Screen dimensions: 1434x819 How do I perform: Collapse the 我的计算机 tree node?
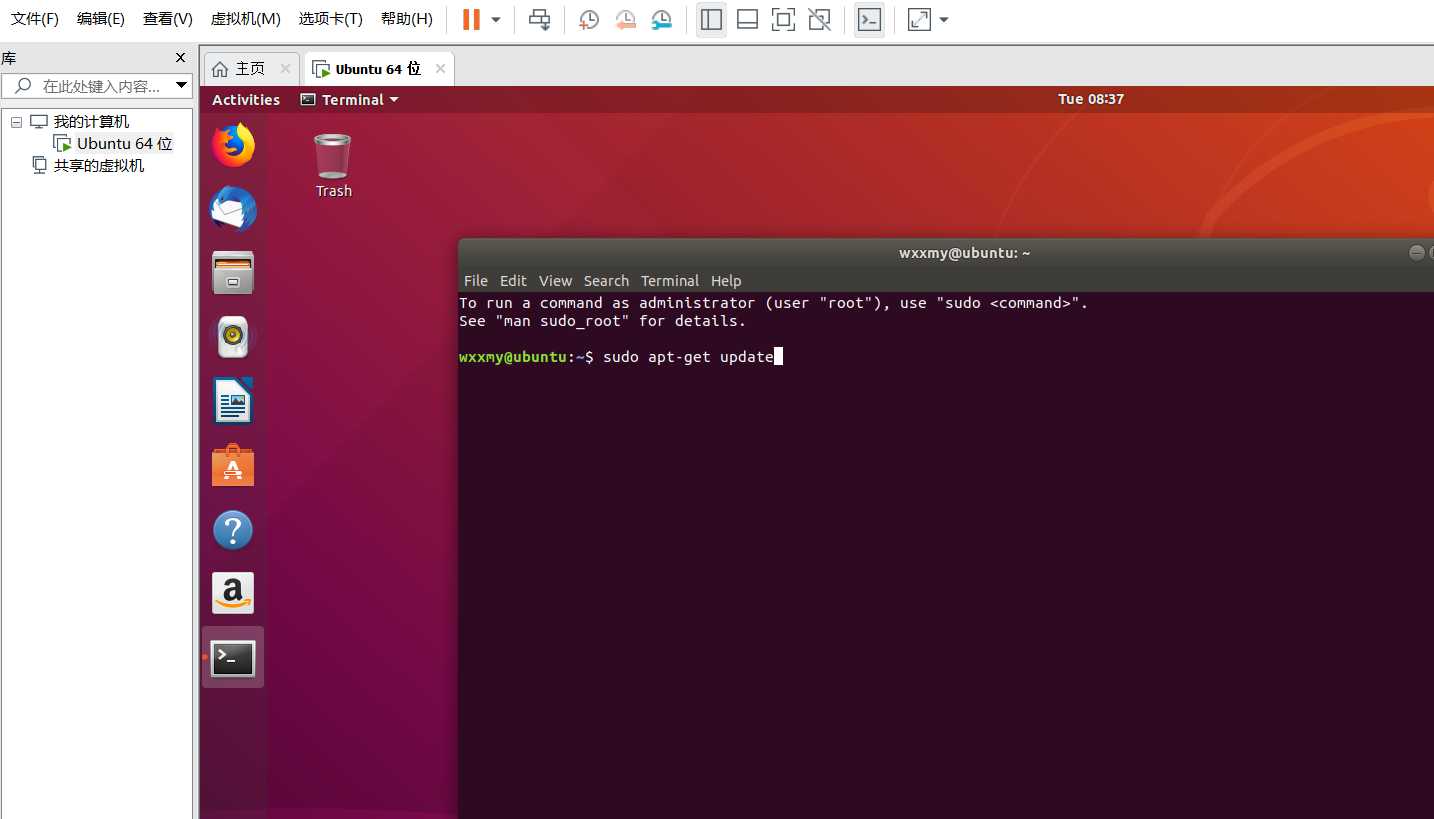[x=16, y=122]
